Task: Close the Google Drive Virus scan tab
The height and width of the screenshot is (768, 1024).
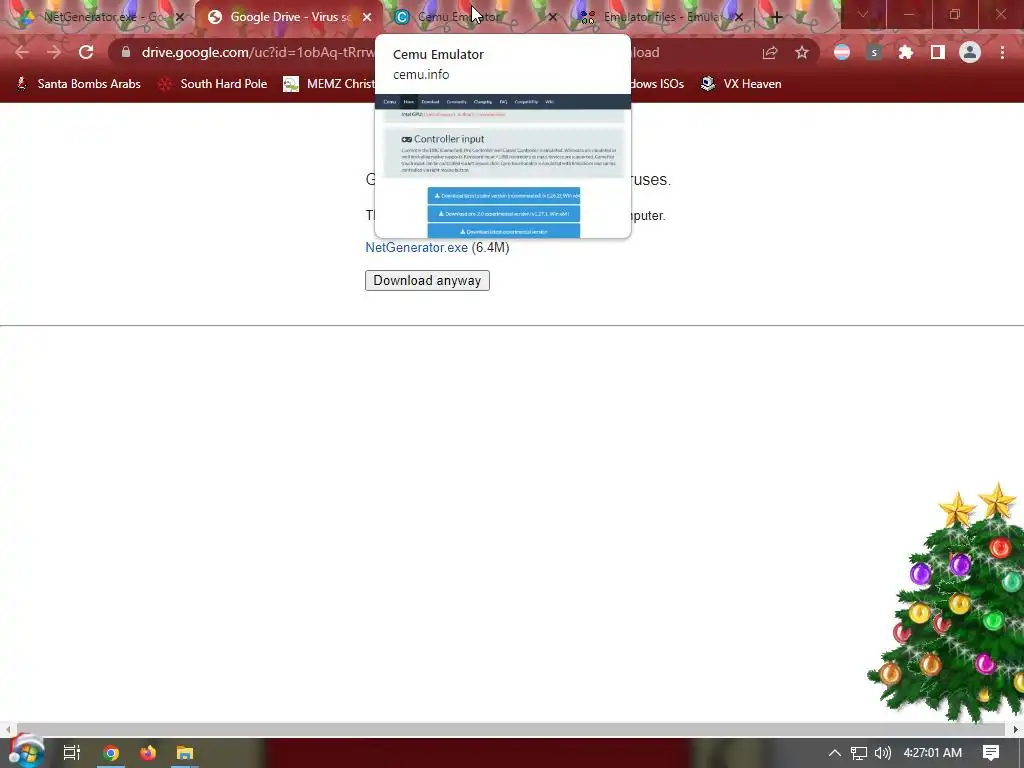Action: pyautogui.click(x=367, y=18)
